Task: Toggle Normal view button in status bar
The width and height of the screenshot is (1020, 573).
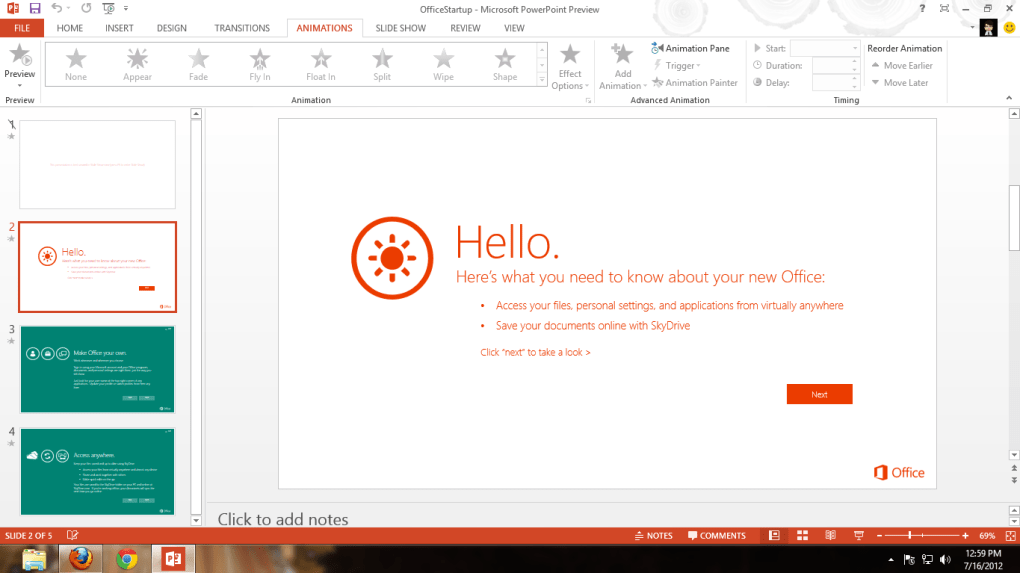Action: coord(774,536)
